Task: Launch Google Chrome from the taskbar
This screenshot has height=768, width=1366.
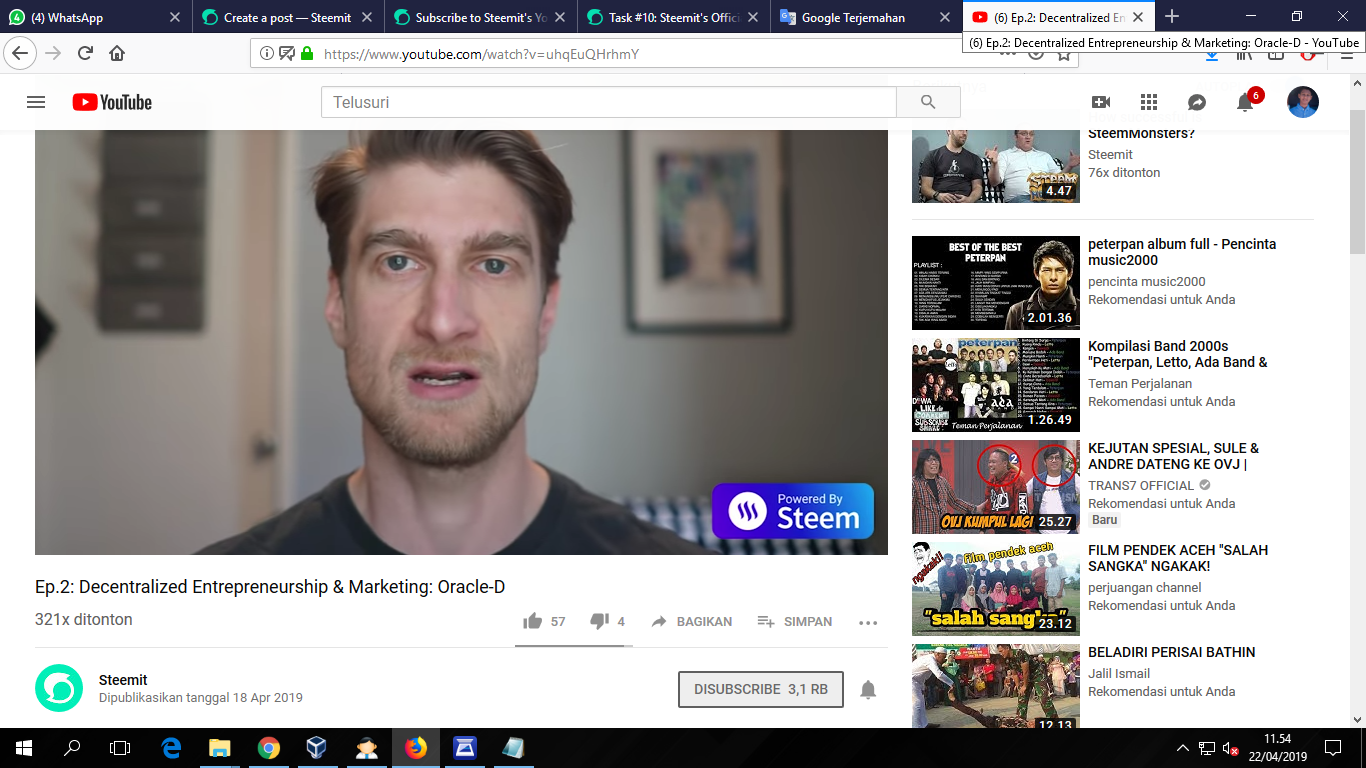Action: pos(268,748)
